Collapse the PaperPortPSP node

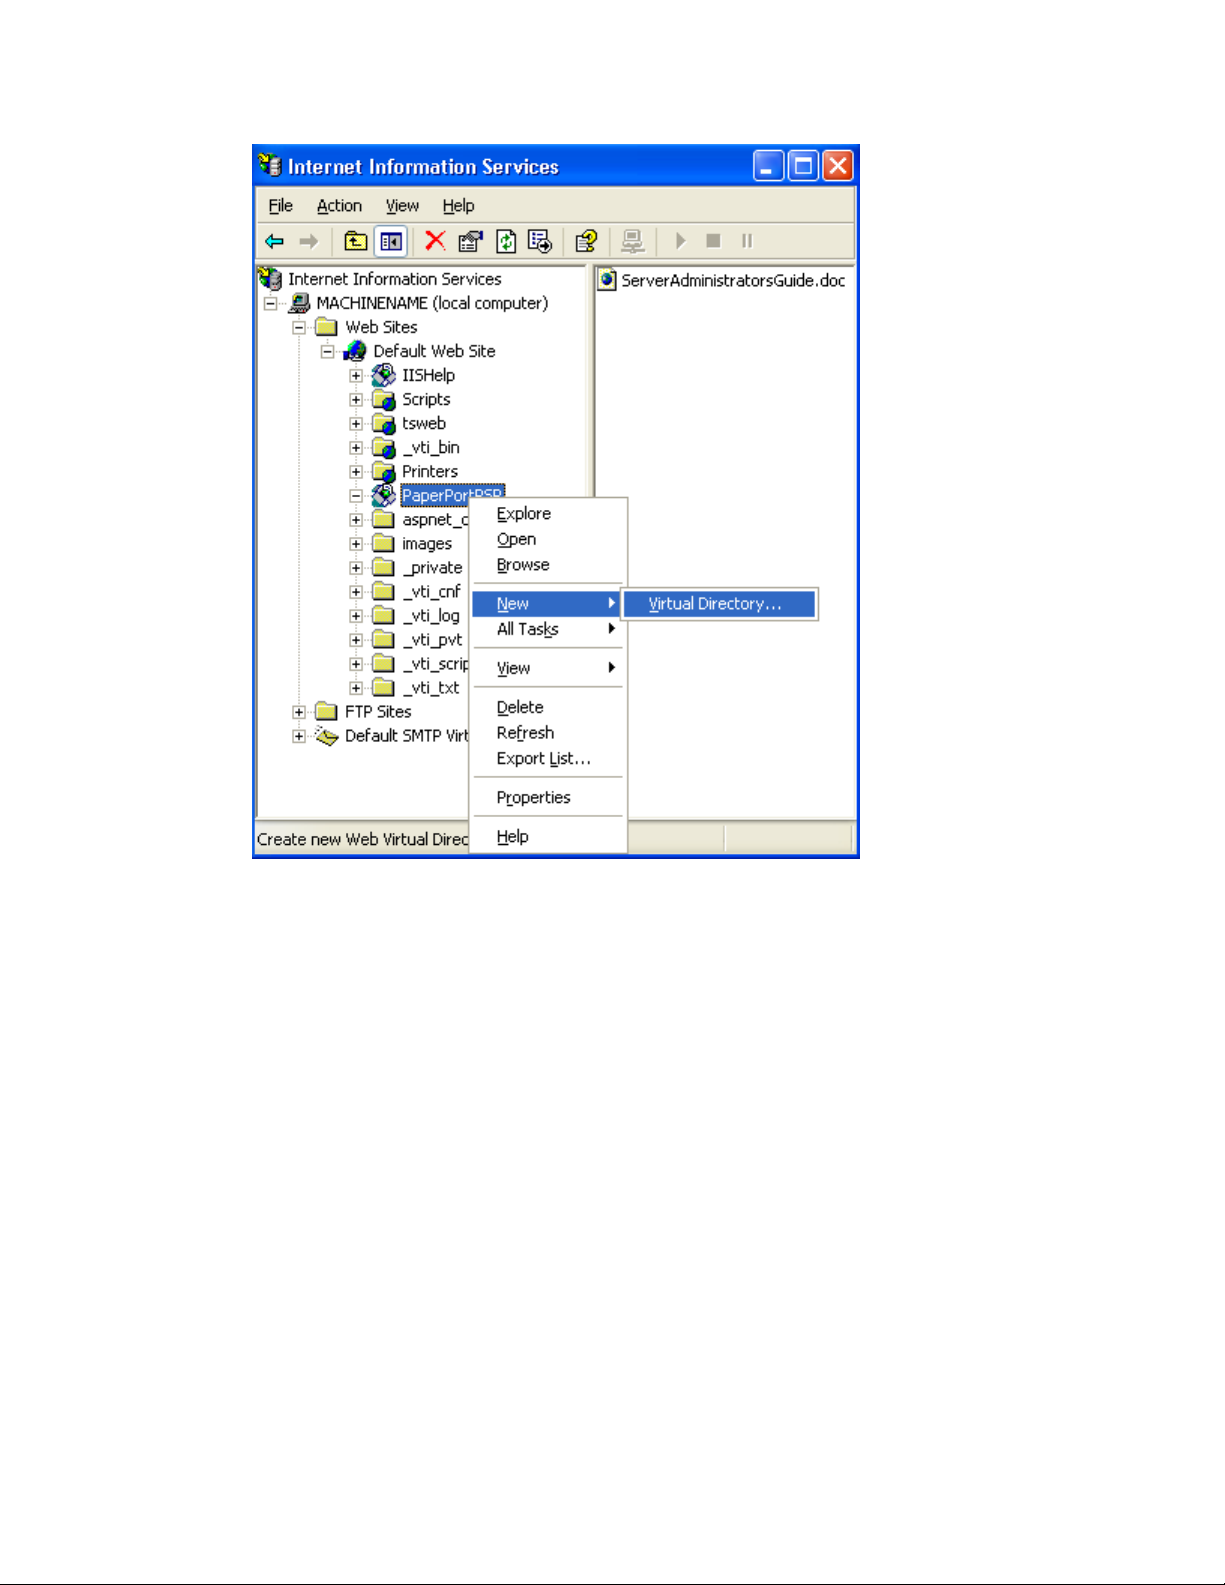point(356,495)
